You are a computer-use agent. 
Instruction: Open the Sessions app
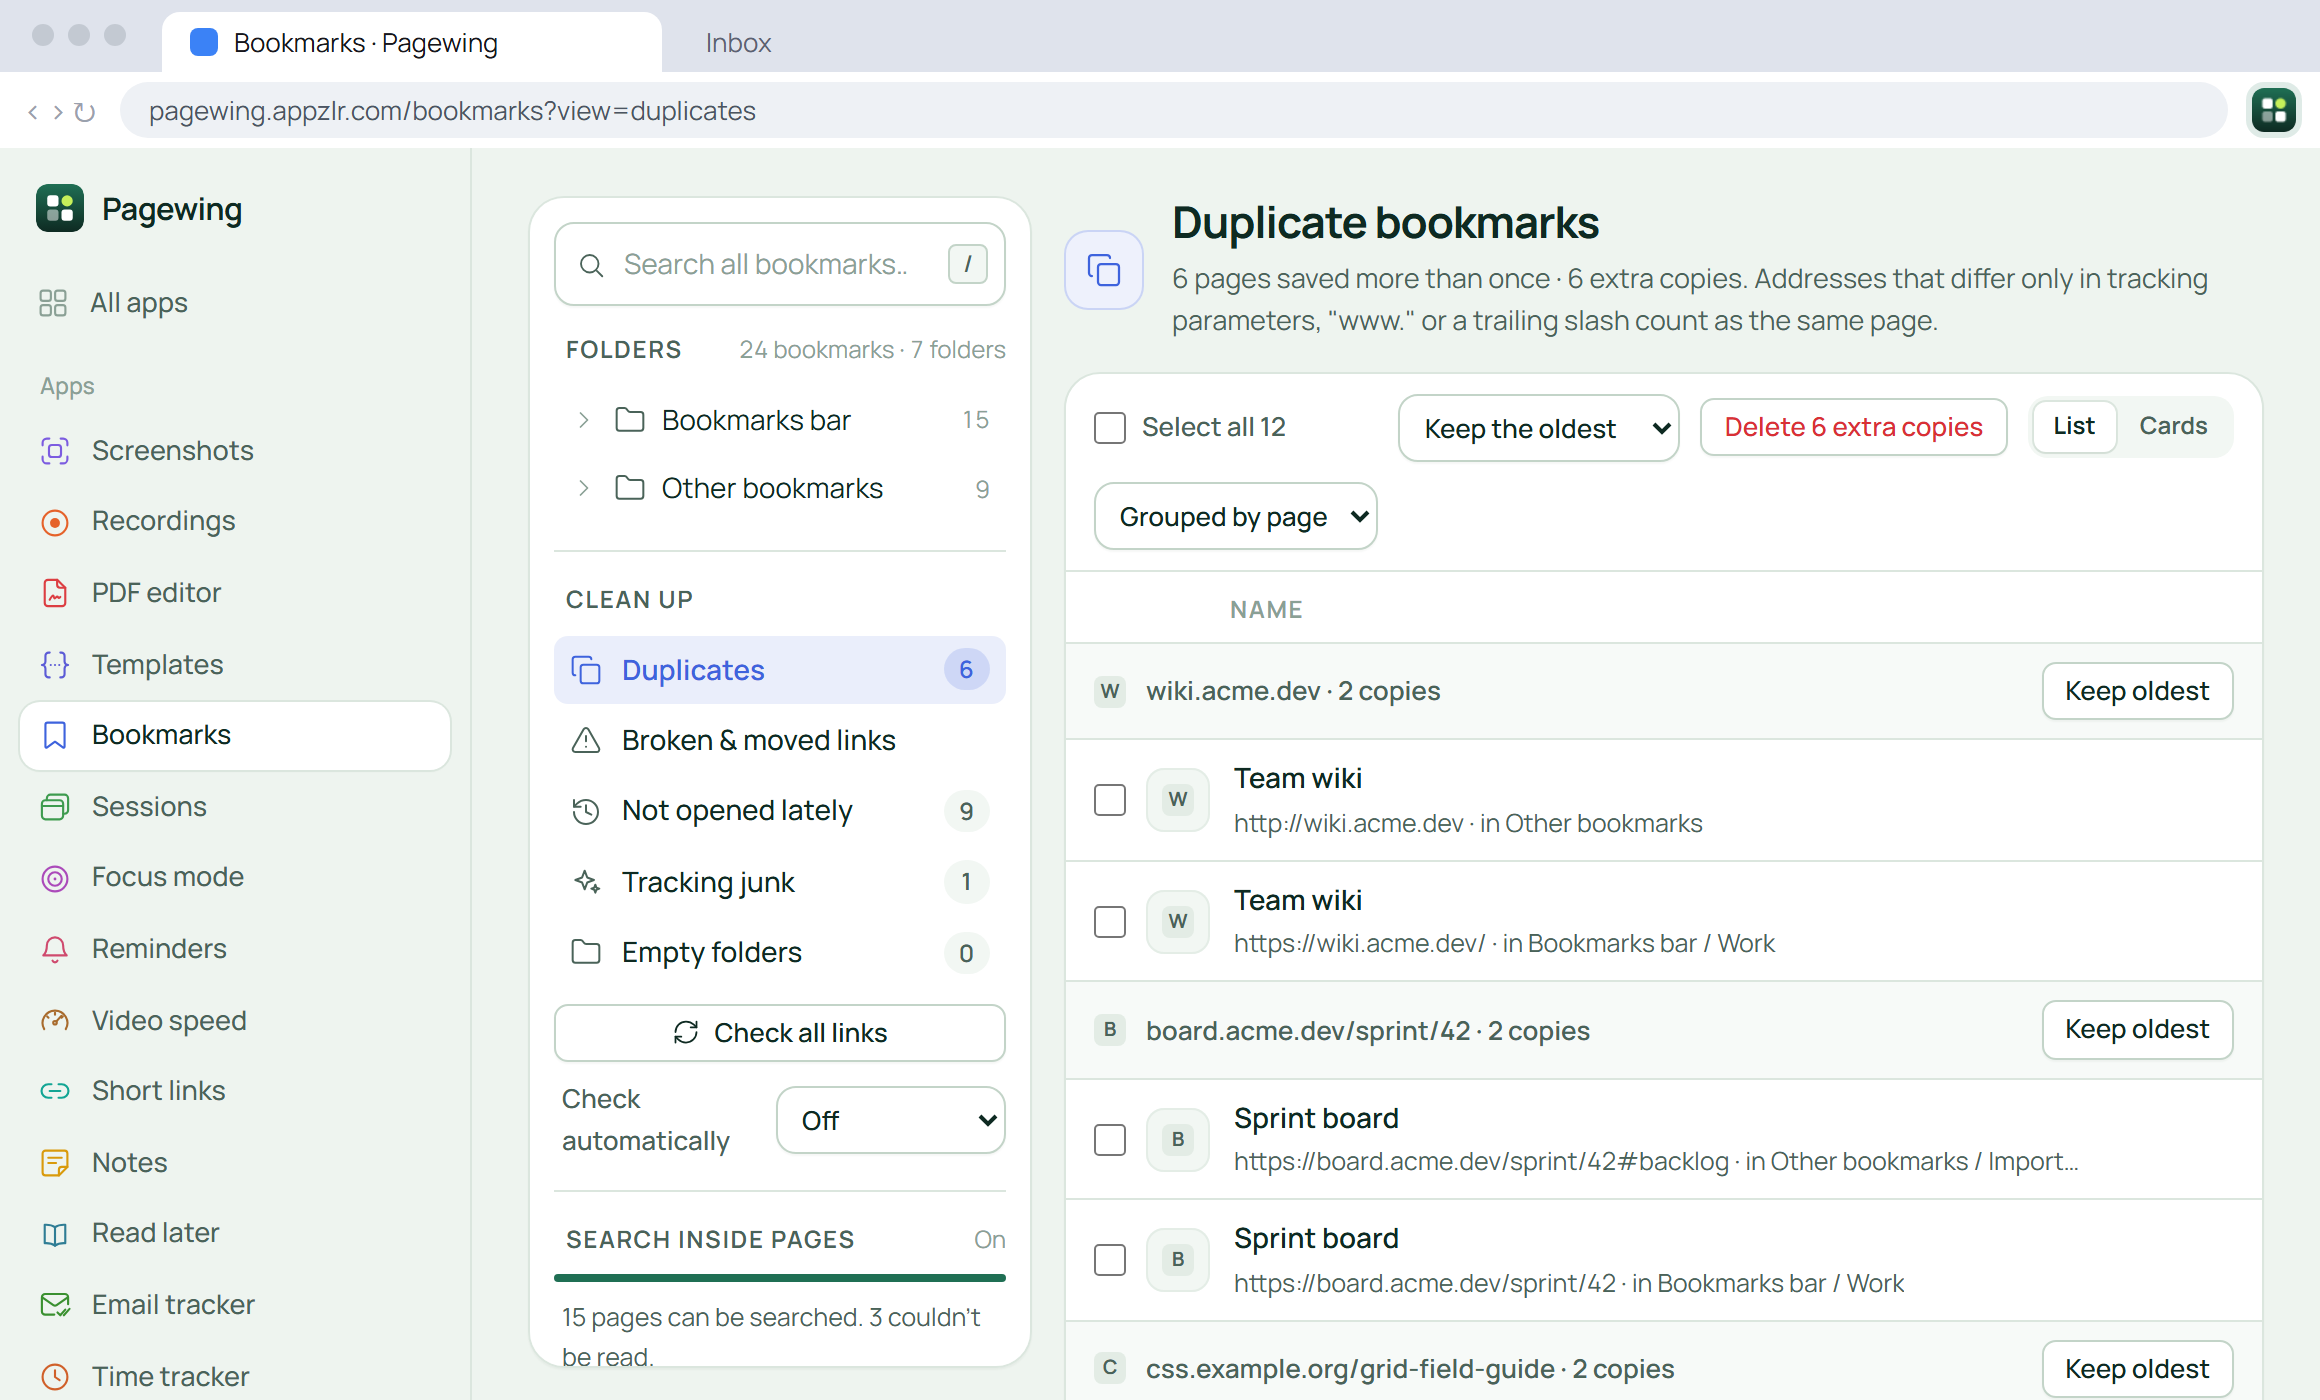coord(235,807)
